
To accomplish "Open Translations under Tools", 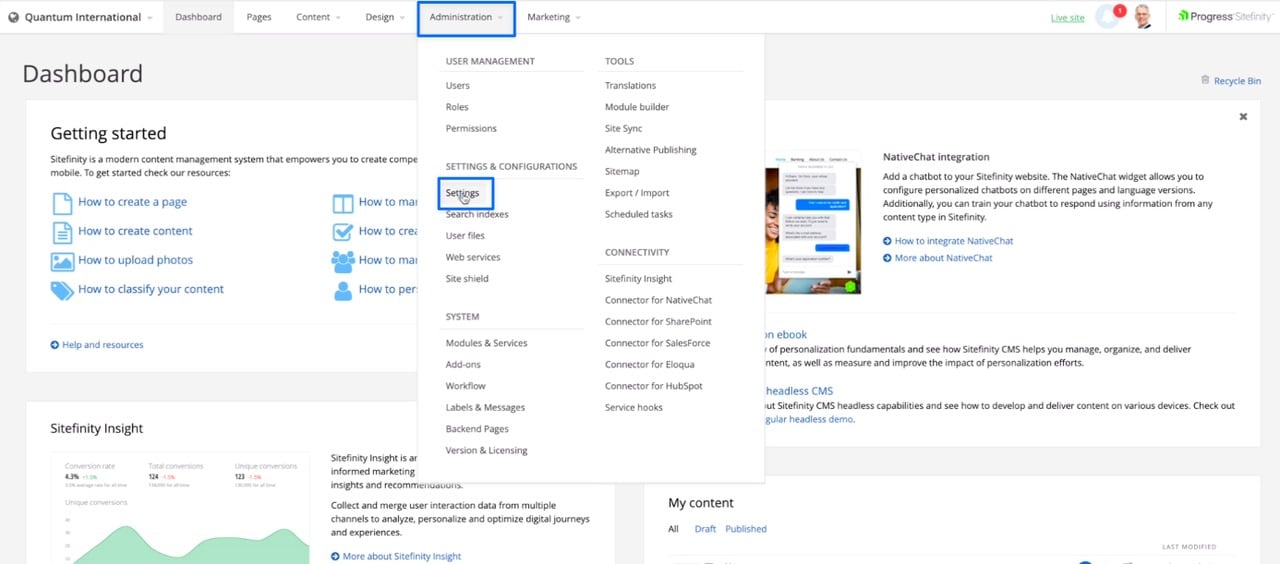I will coord(630,86).
